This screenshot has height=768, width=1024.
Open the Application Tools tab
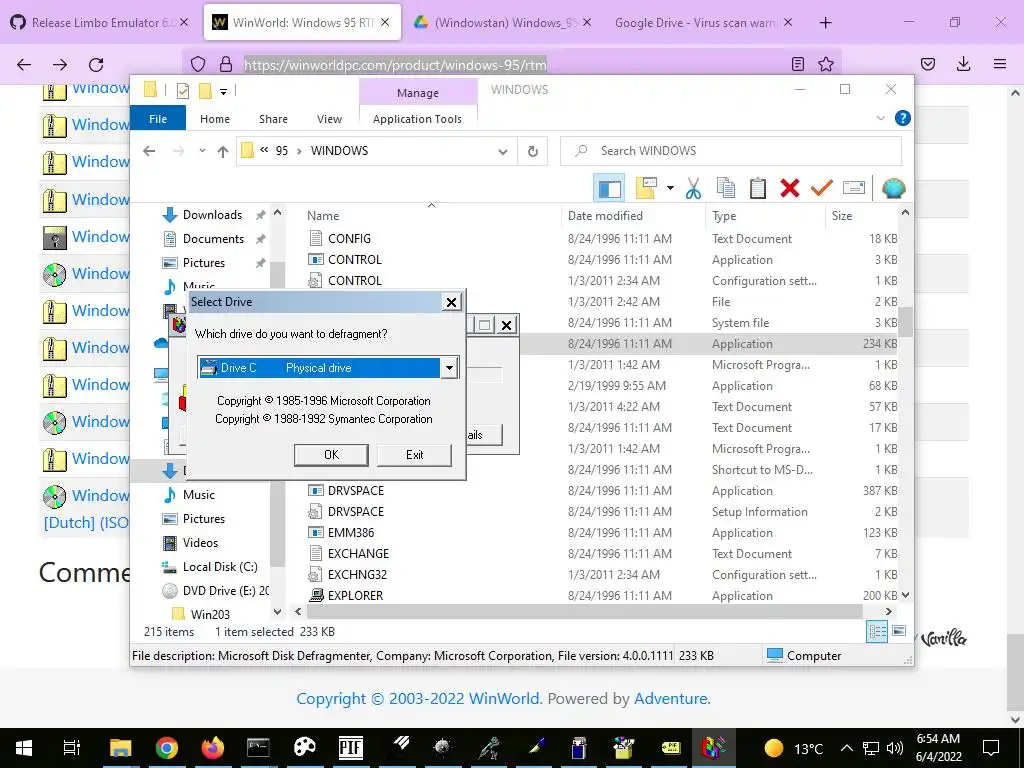click(417, 119)
